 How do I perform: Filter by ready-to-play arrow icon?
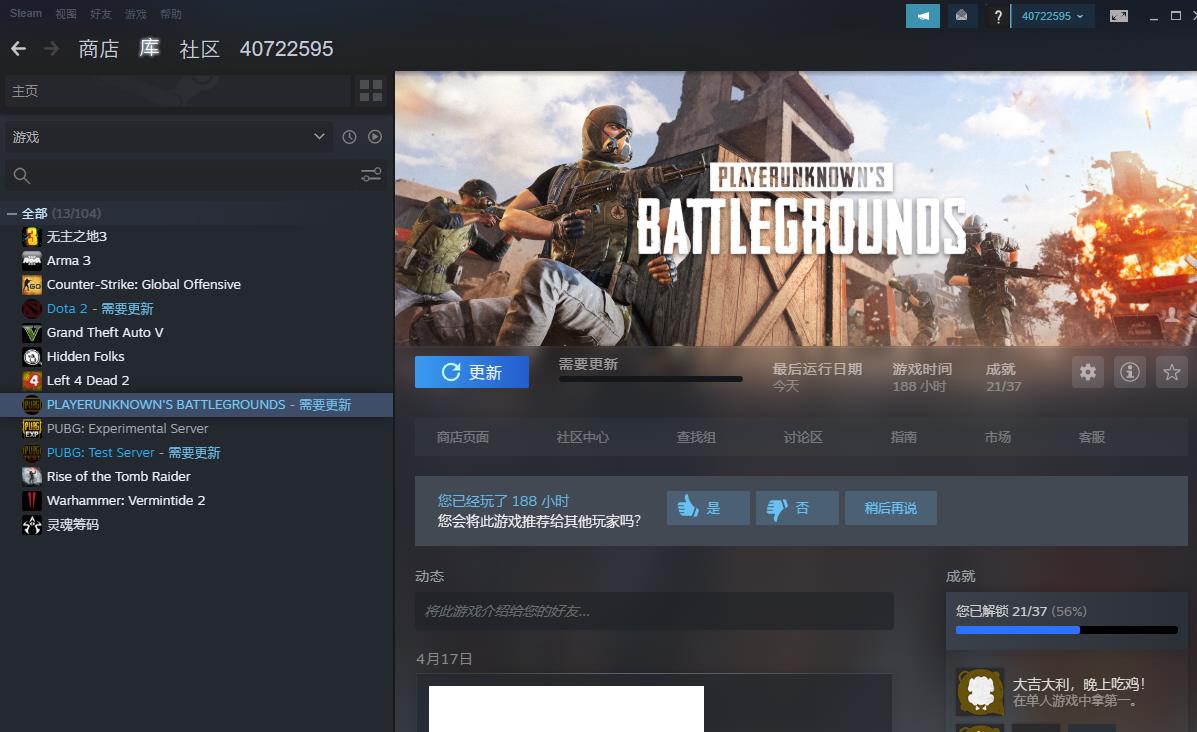[375, 137]
